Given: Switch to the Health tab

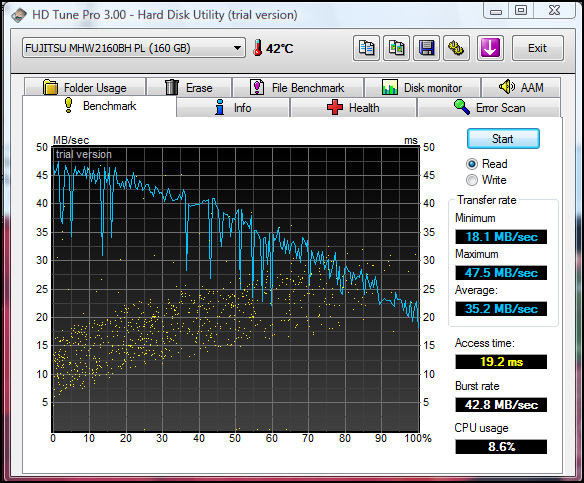Looking at the screenshot, I should pos(353,108).
